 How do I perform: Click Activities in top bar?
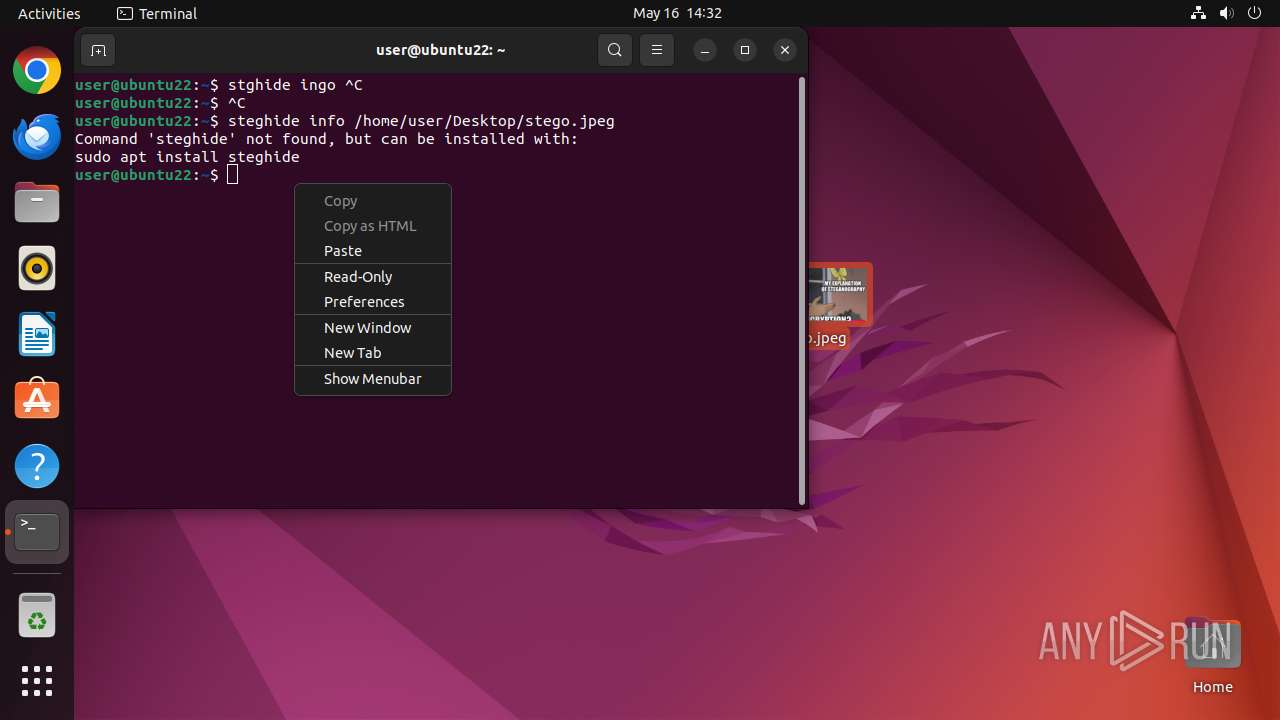(x=49, y=13)
